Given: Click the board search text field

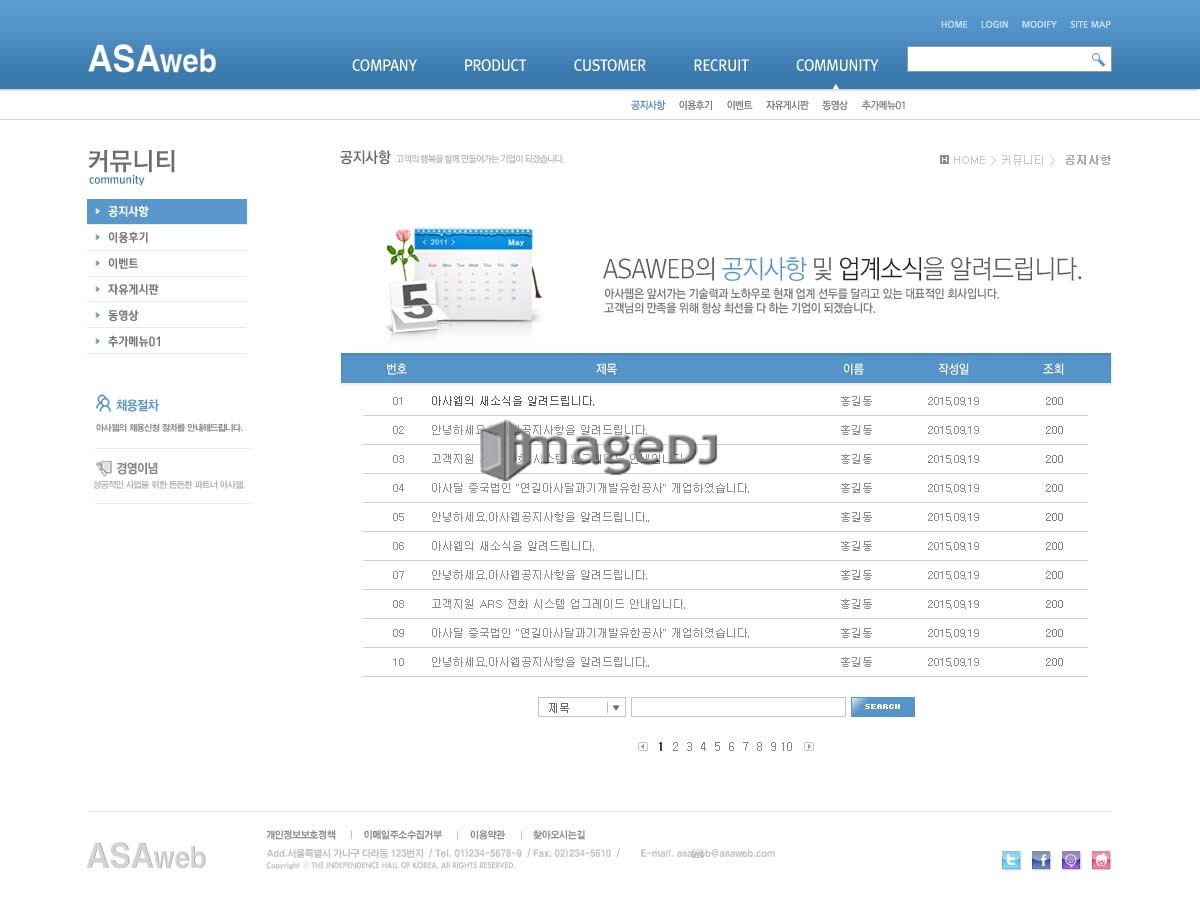Looking at the screenshot, I should click(738, 707).
